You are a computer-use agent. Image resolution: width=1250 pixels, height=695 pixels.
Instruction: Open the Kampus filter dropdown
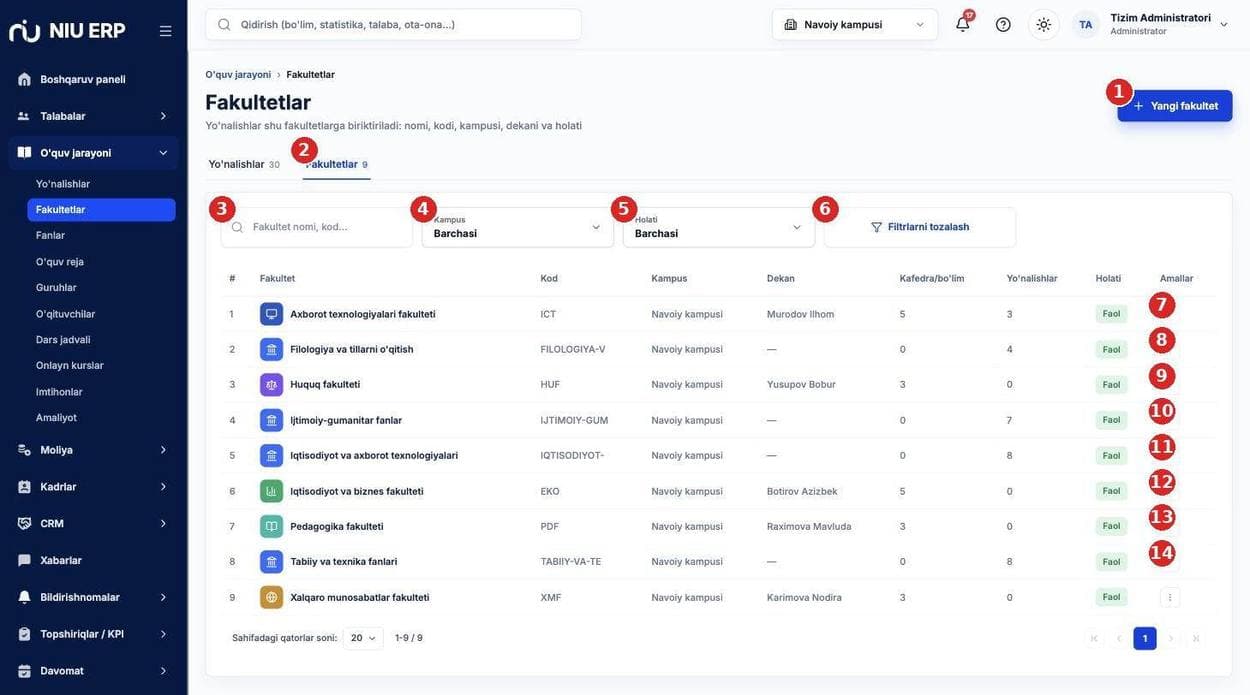tap(518, 227)
